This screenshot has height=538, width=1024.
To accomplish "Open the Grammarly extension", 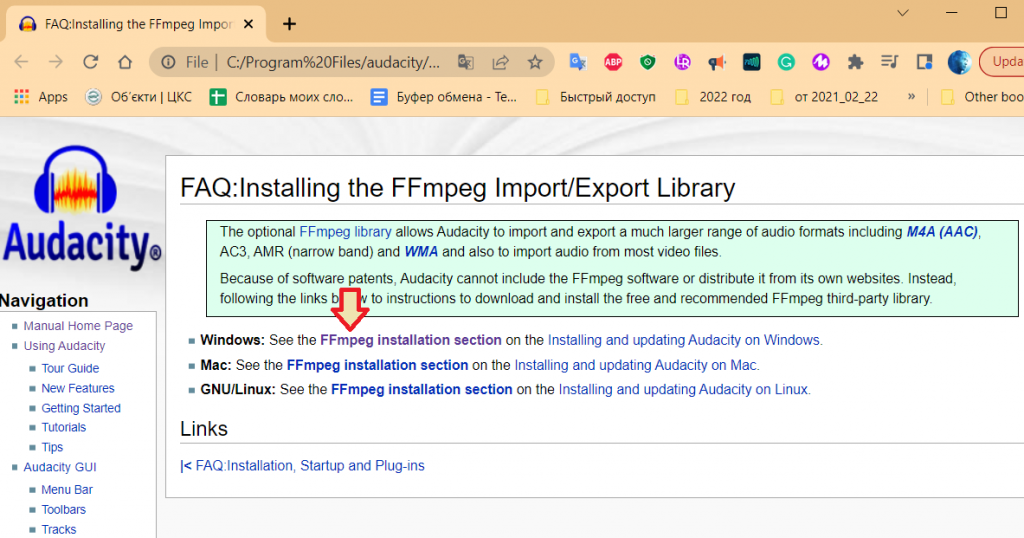I will click(786, 62).
